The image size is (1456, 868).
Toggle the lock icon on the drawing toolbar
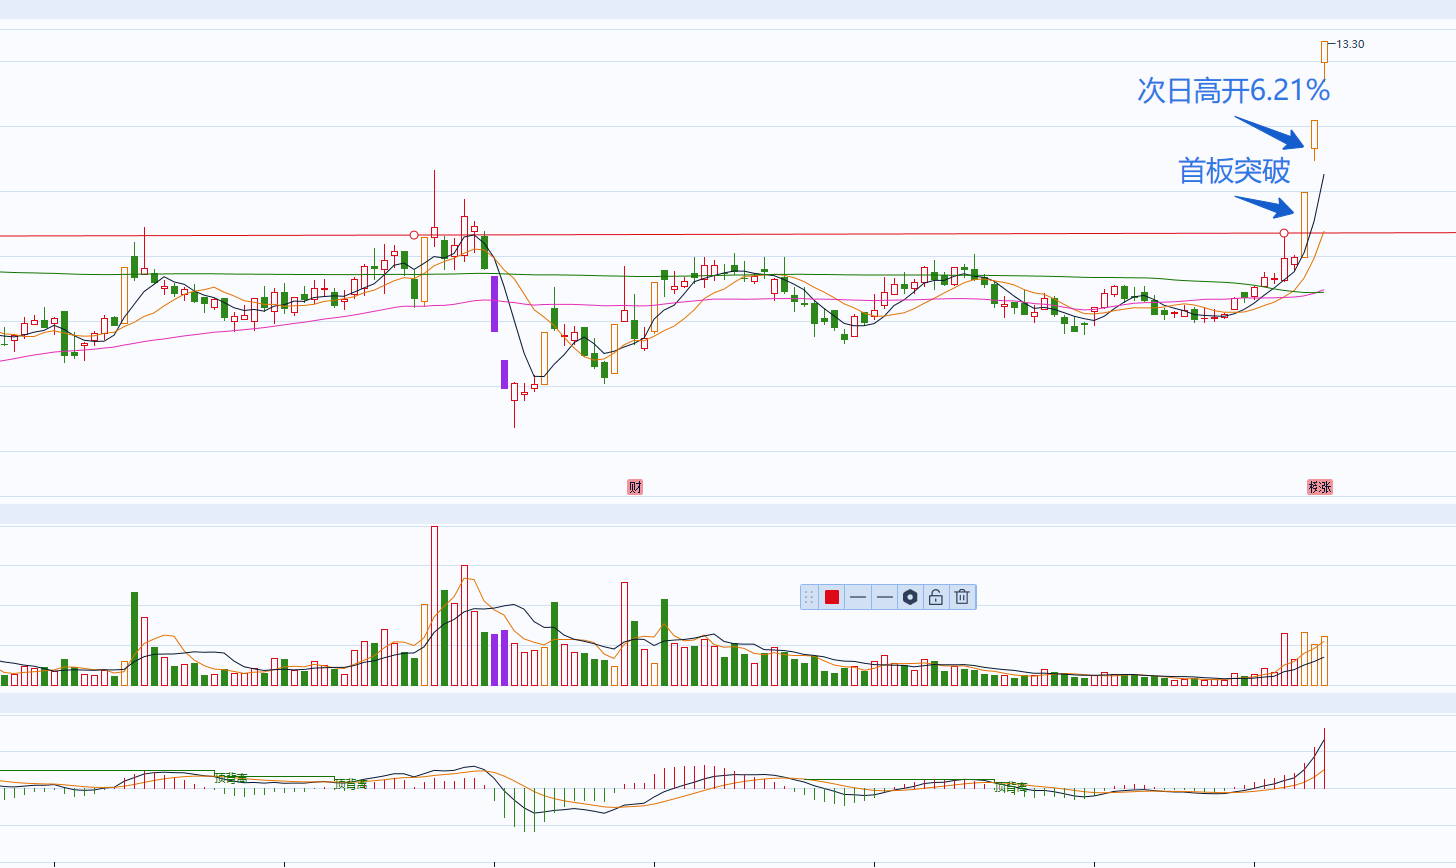coord(936,597)
